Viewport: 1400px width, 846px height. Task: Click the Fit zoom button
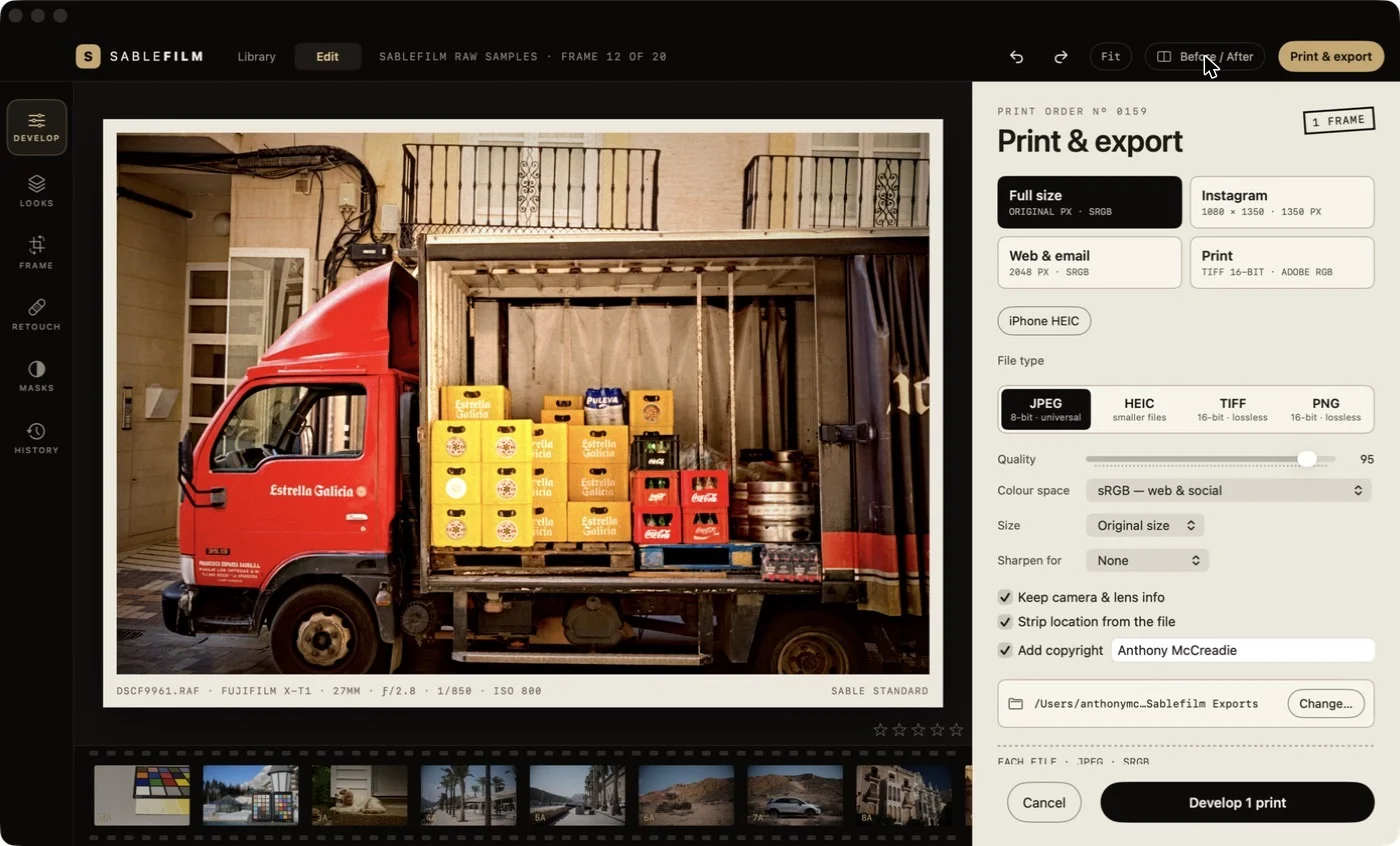point(1110,57)
